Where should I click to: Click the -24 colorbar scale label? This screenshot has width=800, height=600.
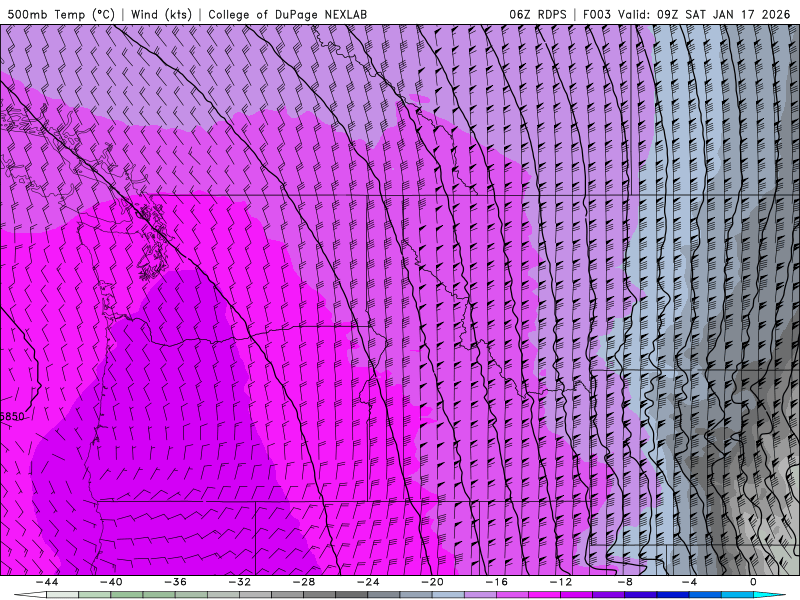click(368, 582)
